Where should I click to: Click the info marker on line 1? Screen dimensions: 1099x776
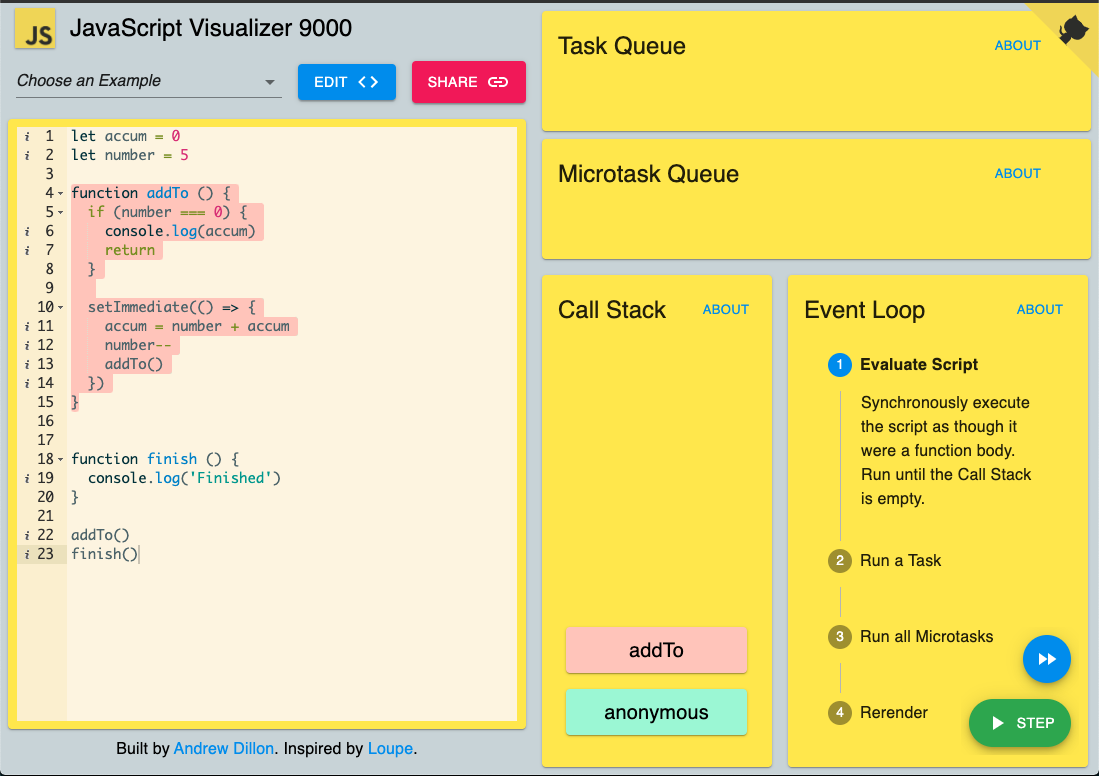(x=27, y=136)
